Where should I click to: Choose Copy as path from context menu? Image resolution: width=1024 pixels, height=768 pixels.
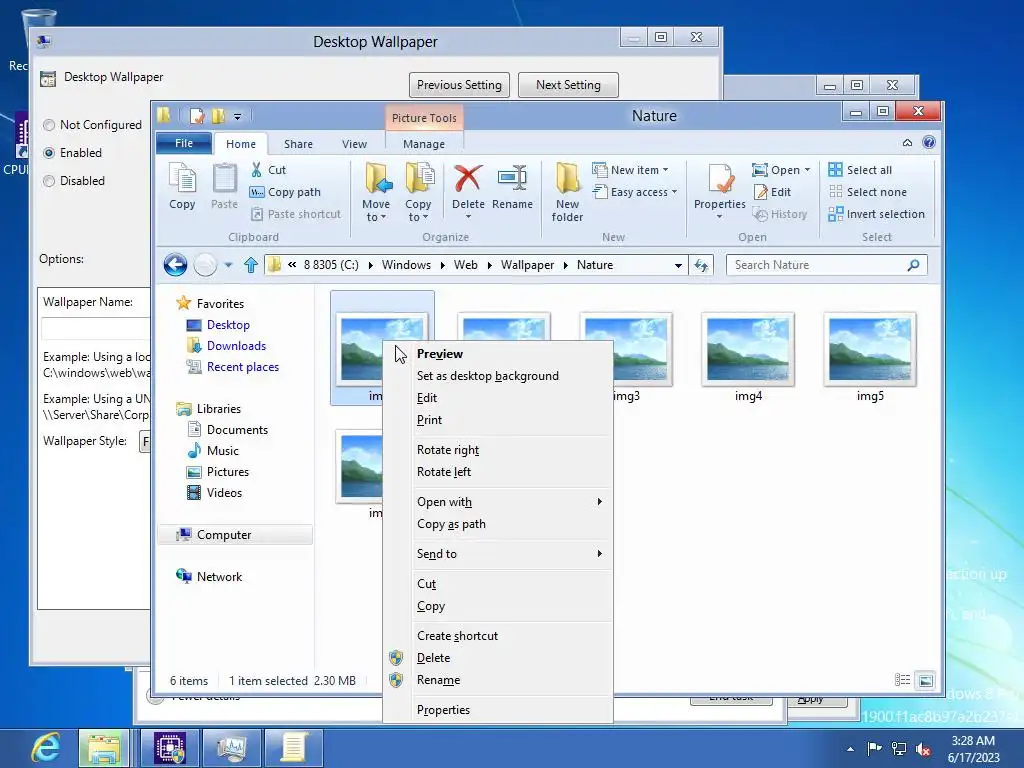tap(451, 524)
